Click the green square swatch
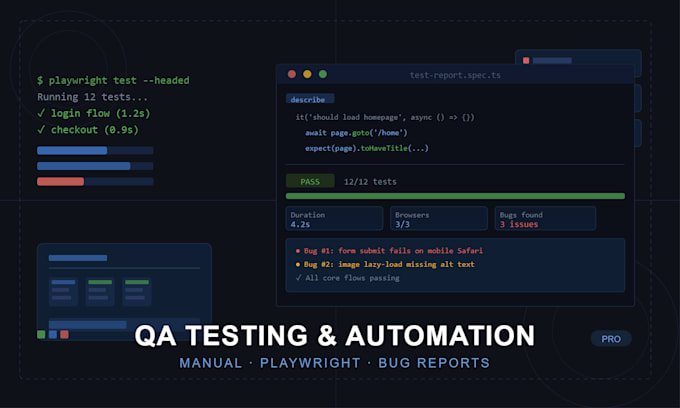Screen dimensions: 680x408 (41, 334)
